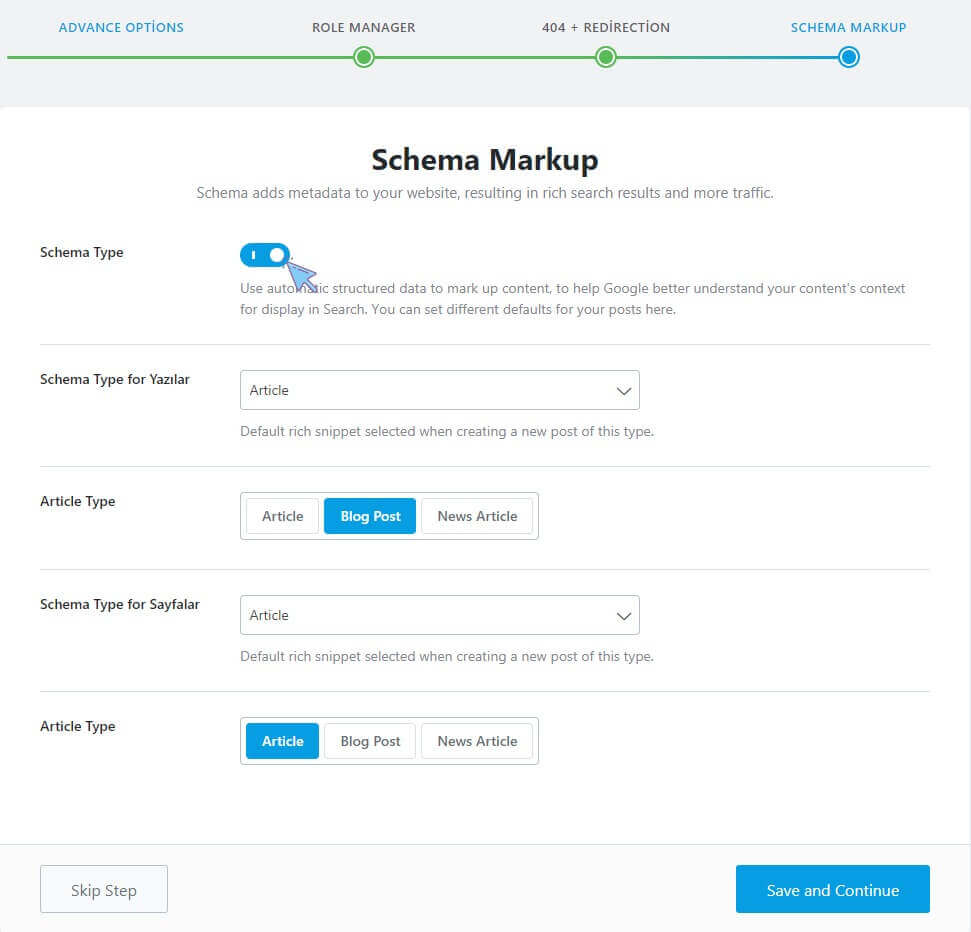Open Schema Type for Sayfalar dropdown
971x932 pixels.
click(x=440, y=615)
